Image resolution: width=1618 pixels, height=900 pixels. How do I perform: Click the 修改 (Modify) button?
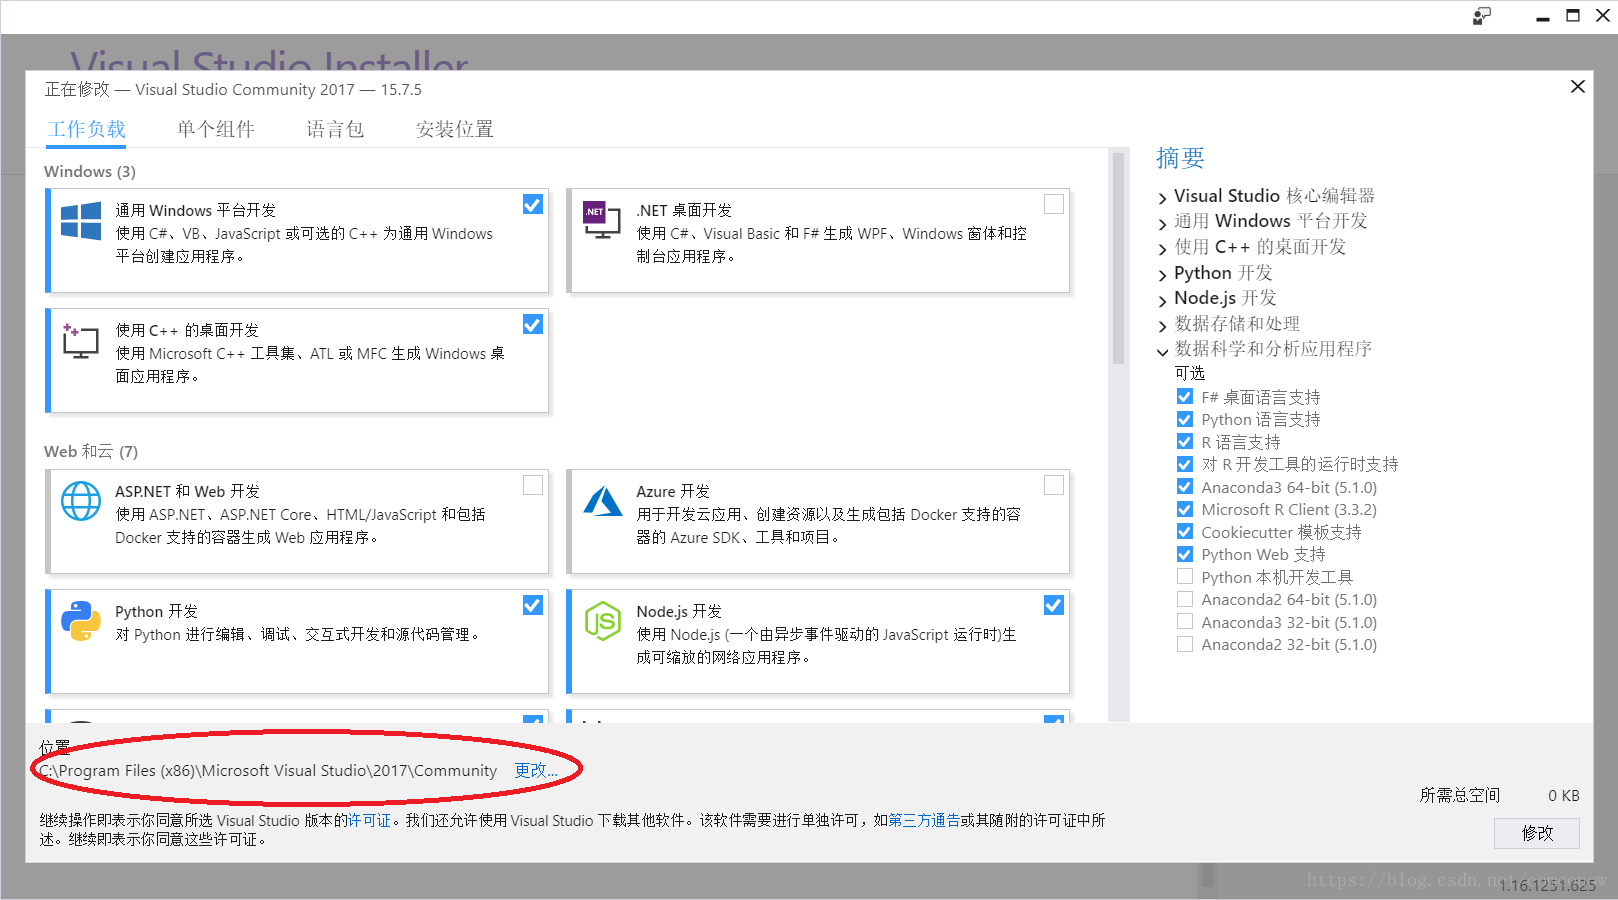(1537, 833)
